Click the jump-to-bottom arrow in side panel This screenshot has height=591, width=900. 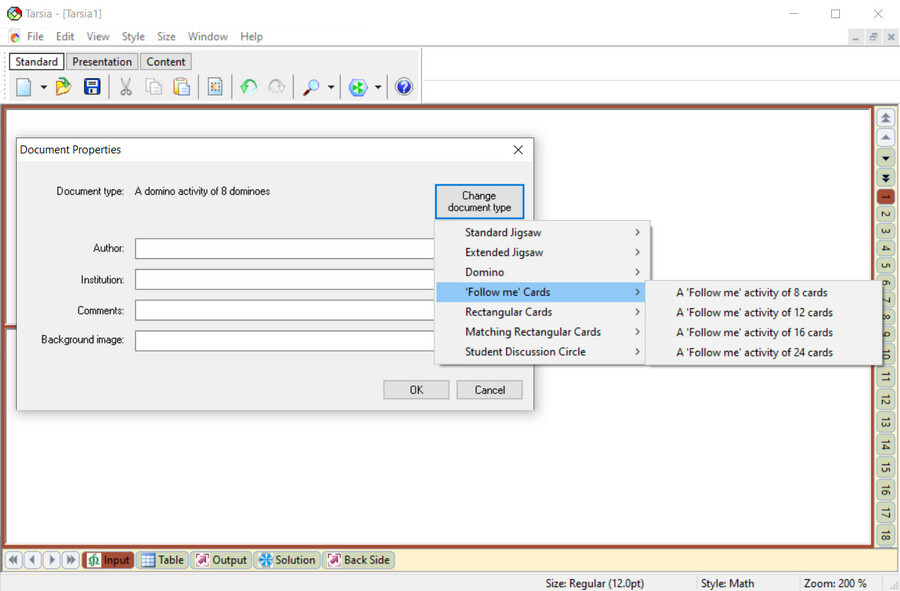coord(886,178)
